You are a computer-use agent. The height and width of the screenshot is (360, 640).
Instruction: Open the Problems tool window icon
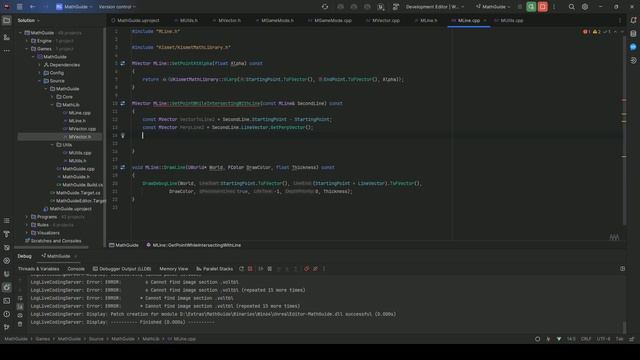(x=7, y=314)
